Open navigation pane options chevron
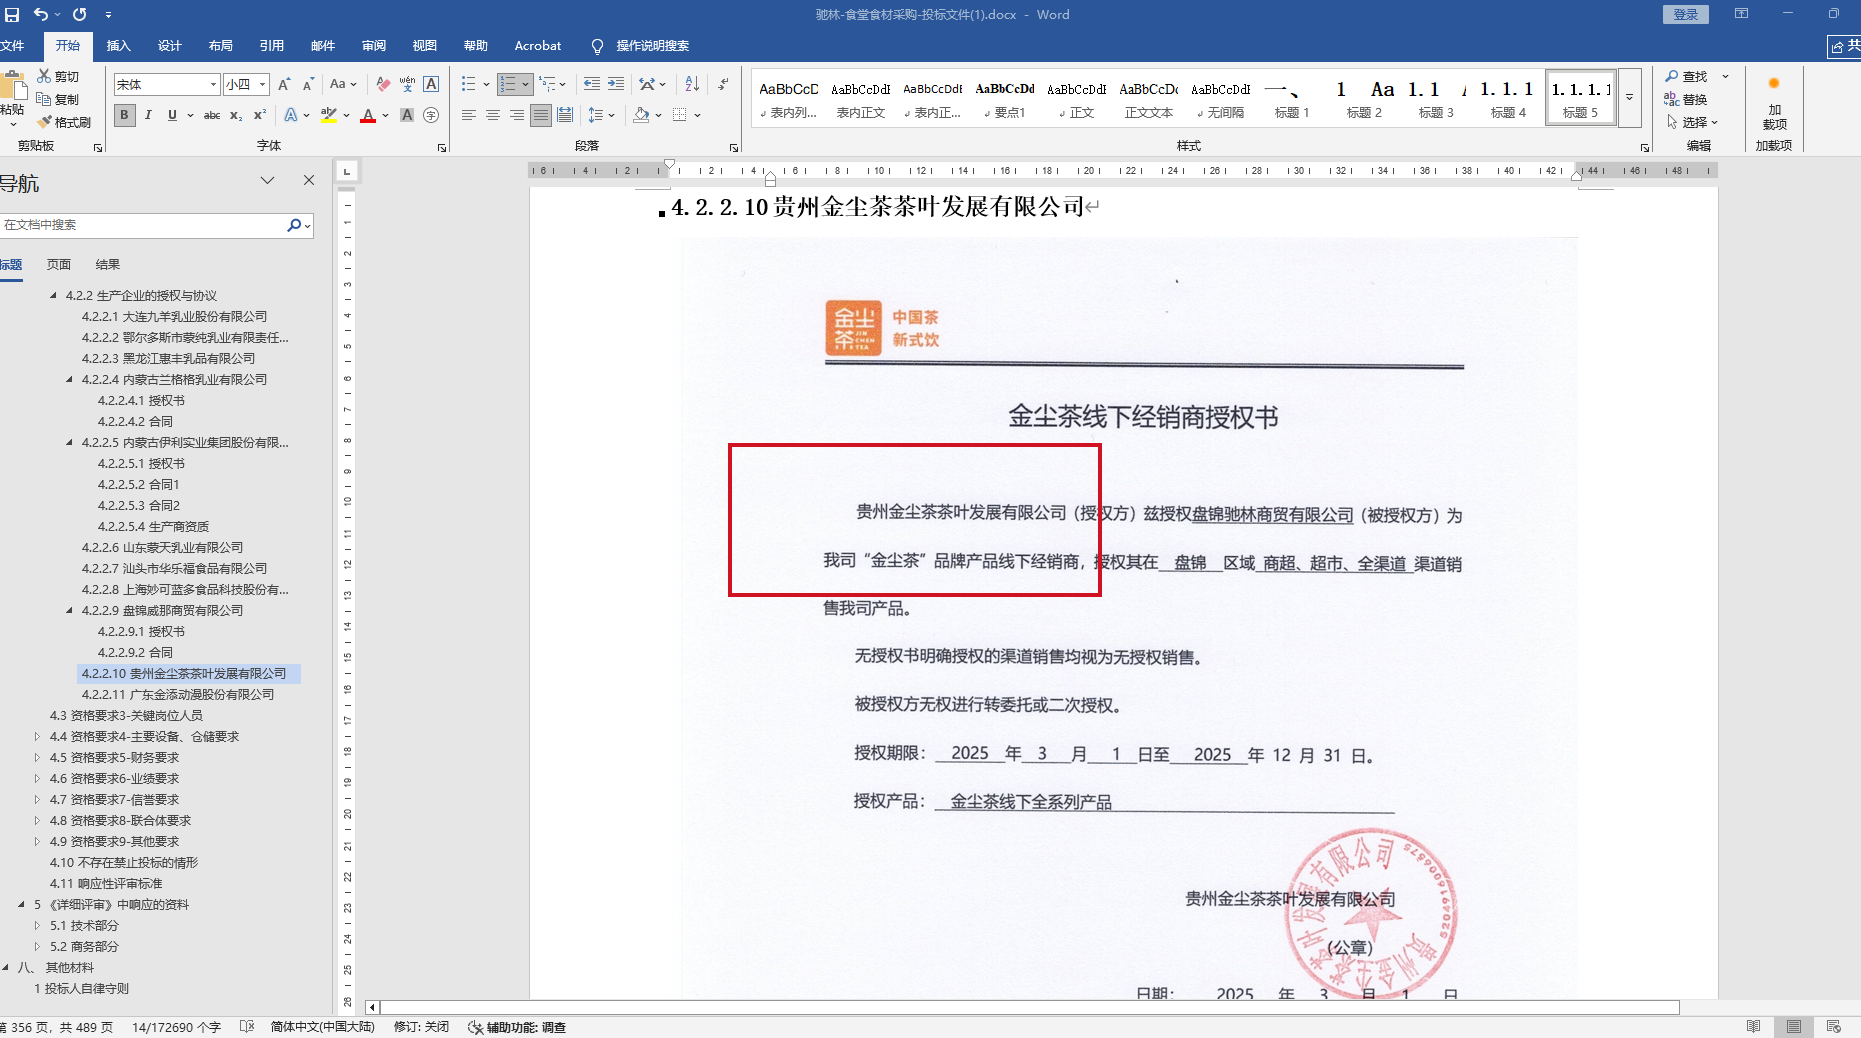Screen dimensions: 1861x1038 tap(267, 180)
